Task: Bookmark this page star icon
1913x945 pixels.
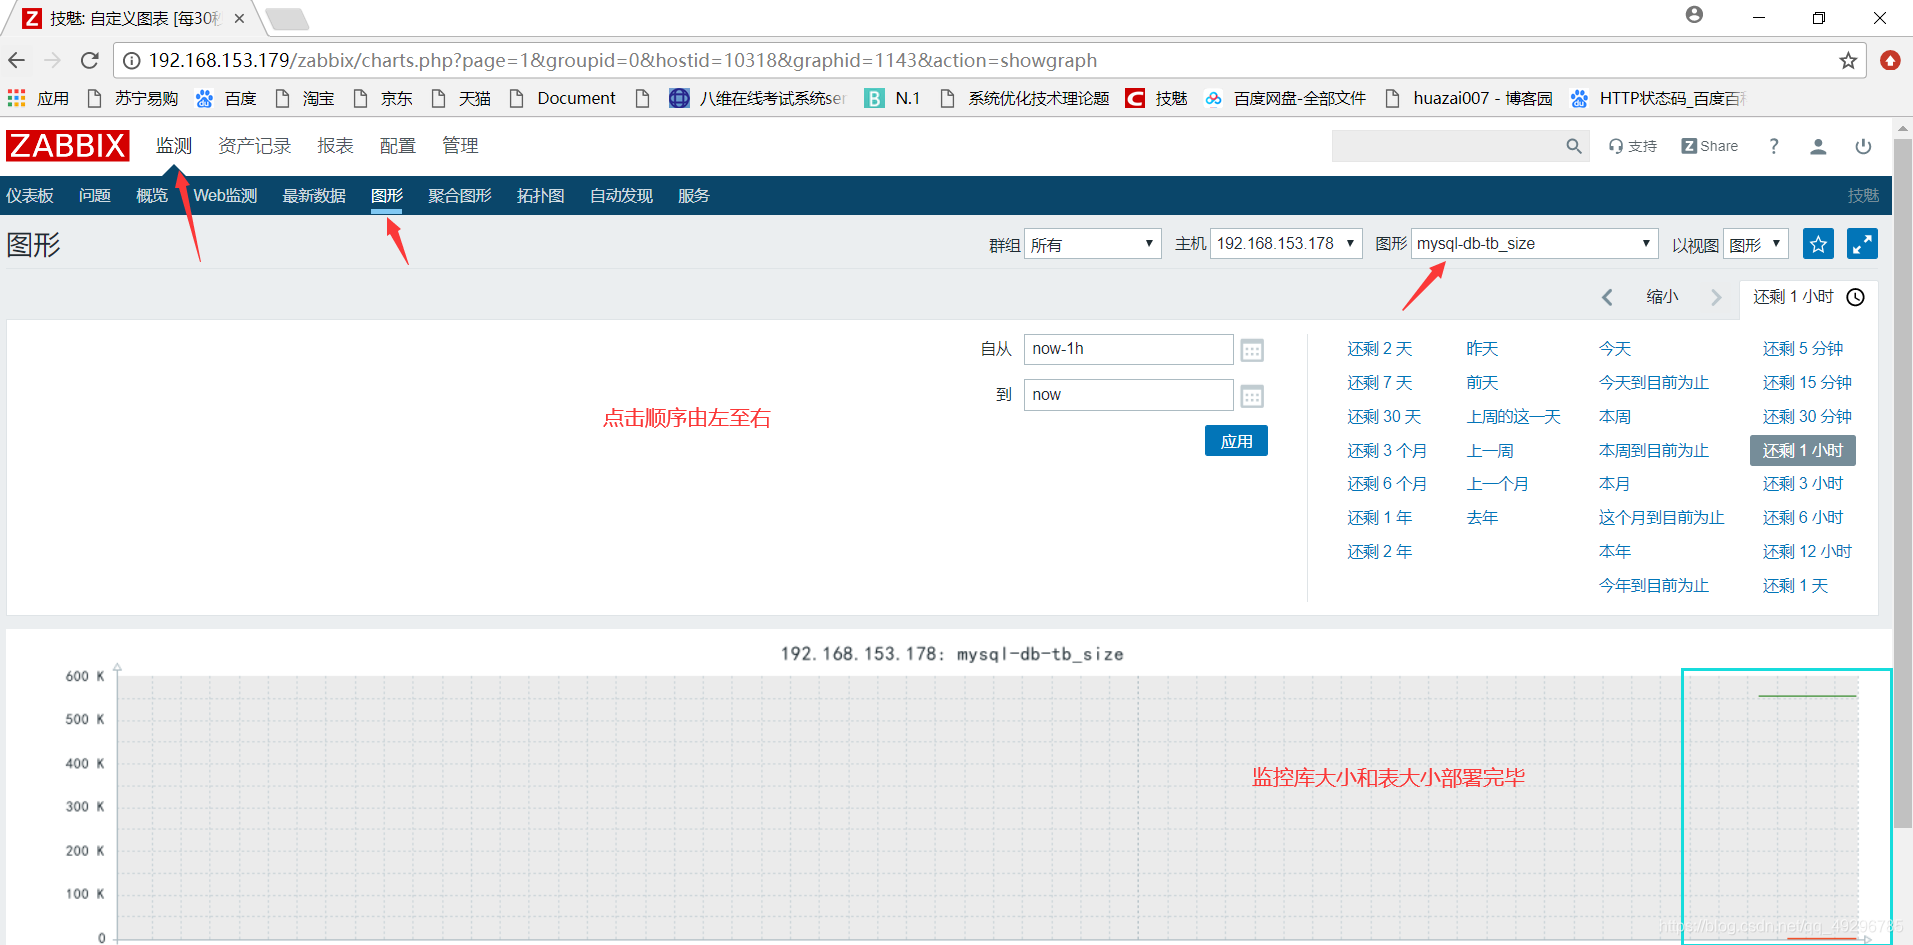Action: pyautogui.click(x=1848, y=61)
